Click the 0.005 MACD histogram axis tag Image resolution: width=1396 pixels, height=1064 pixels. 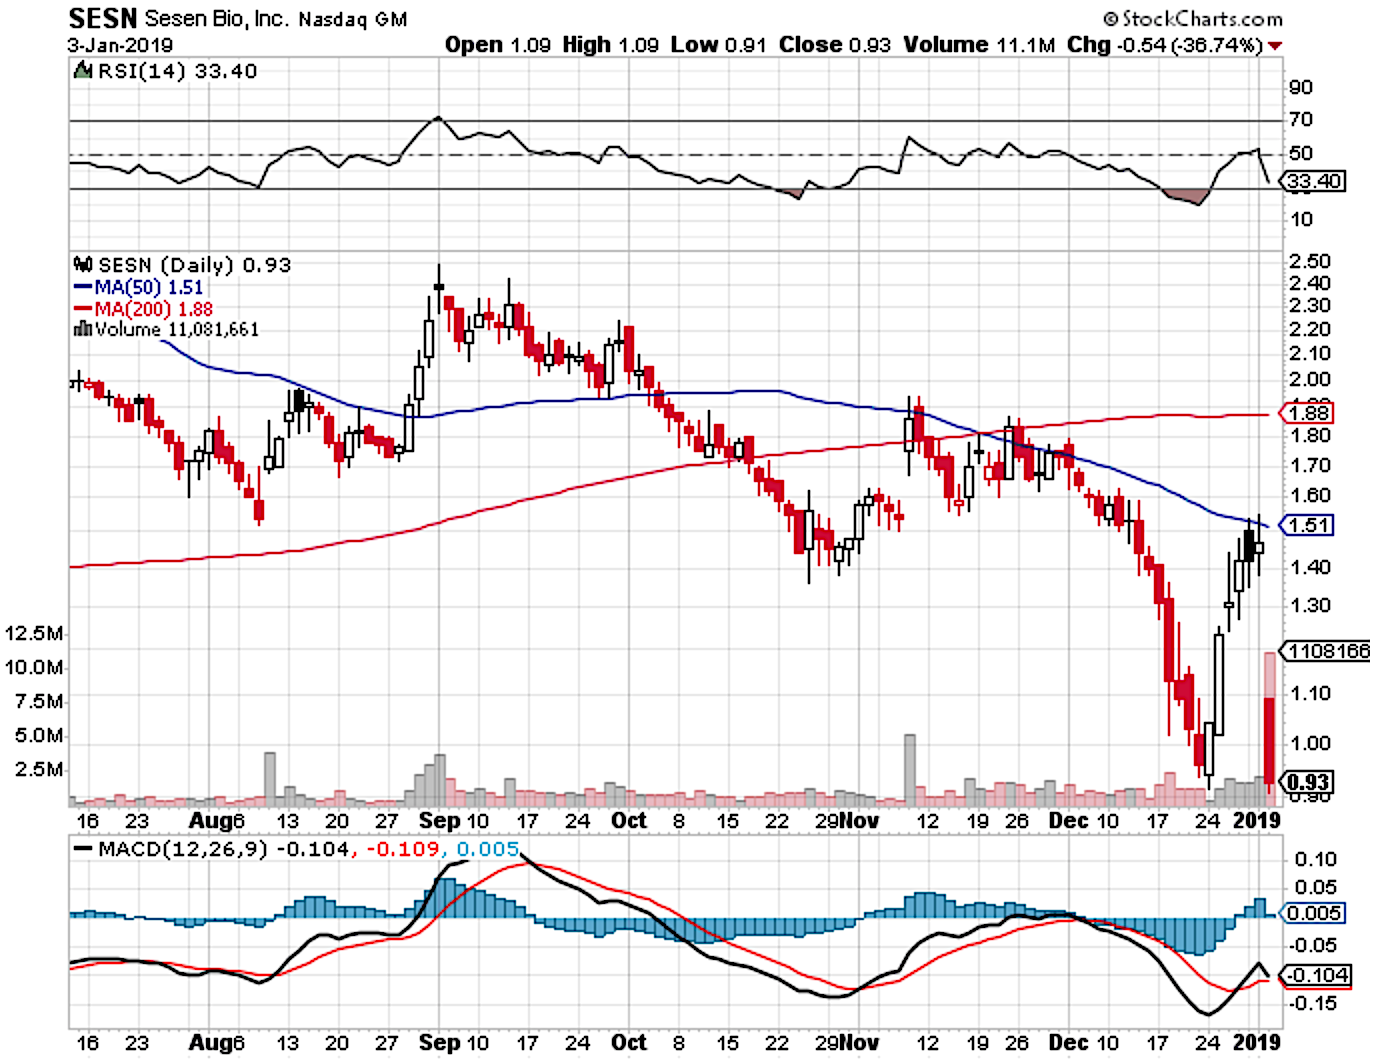coord(1314,914)
